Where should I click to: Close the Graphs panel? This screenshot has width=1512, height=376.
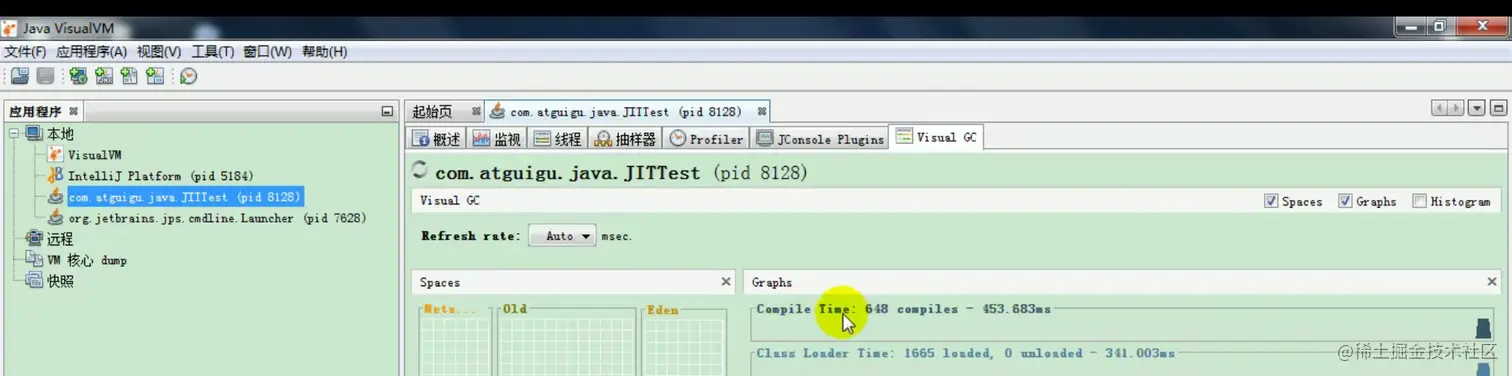click(x=1492, y=283)
